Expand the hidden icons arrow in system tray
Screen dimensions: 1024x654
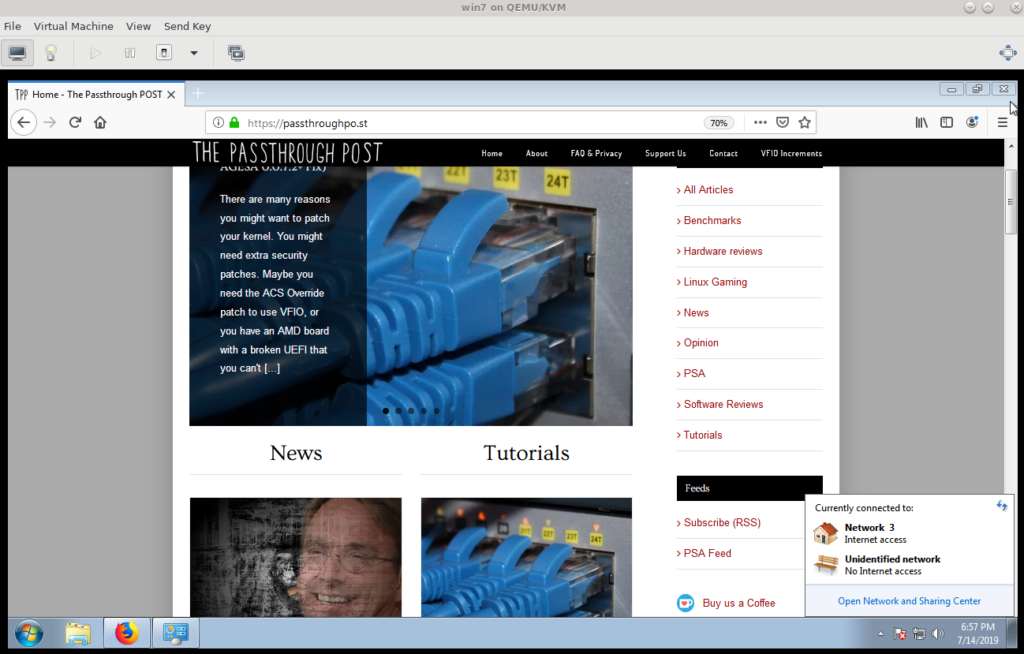(879, 633)
